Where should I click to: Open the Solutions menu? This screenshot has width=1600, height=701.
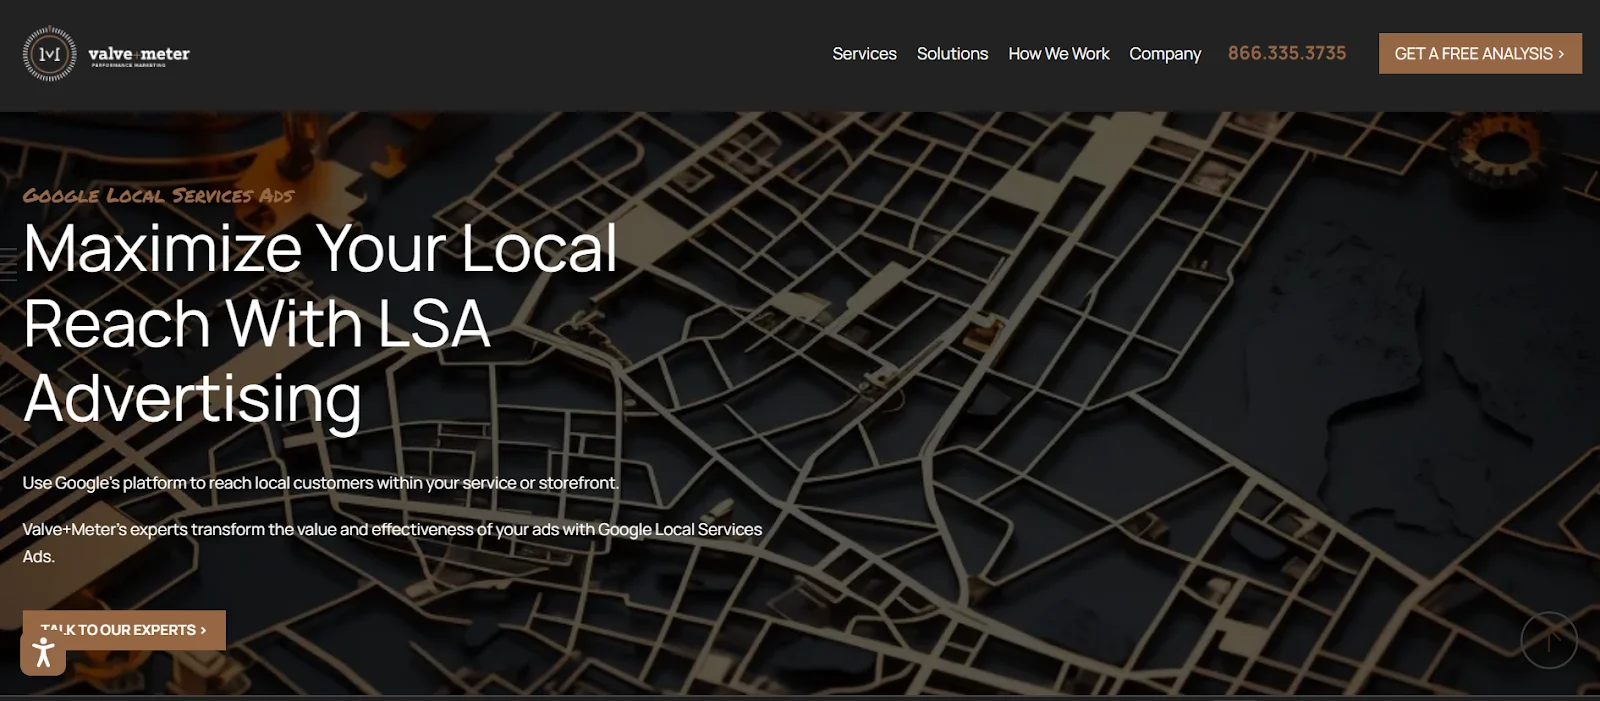coord(952,54)
